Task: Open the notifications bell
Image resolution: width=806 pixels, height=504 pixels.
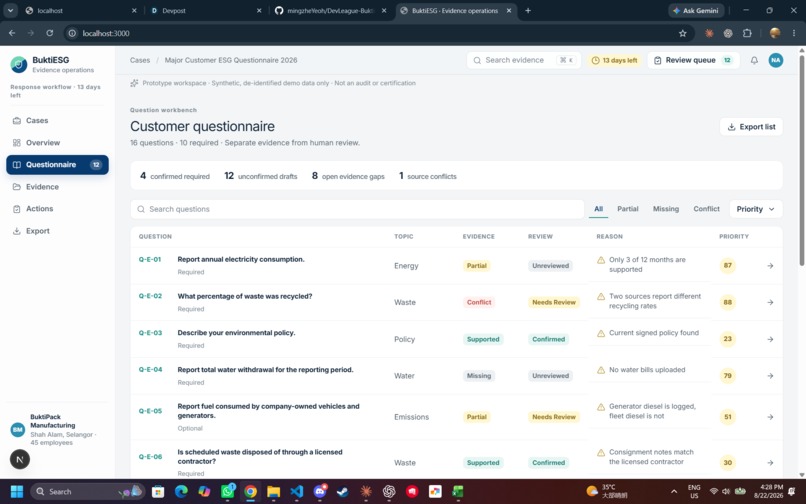Action: [x=754, y=60]
